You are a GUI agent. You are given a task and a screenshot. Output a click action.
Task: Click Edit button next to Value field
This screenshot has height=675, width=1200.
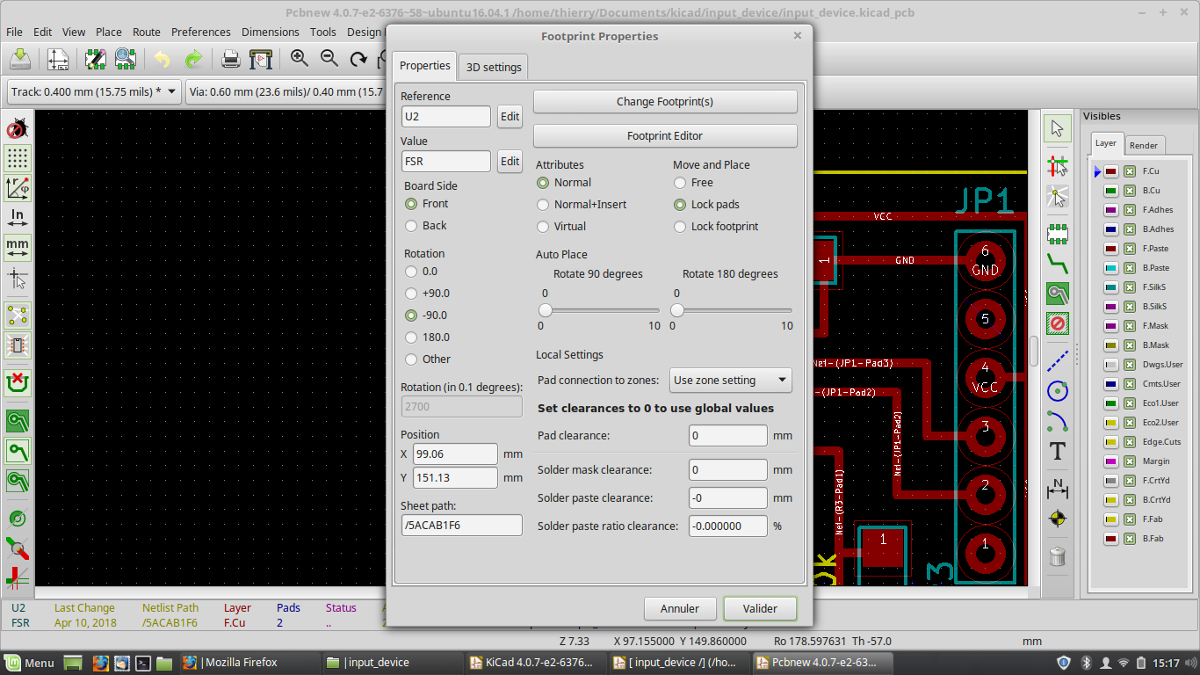click(510, 161)
